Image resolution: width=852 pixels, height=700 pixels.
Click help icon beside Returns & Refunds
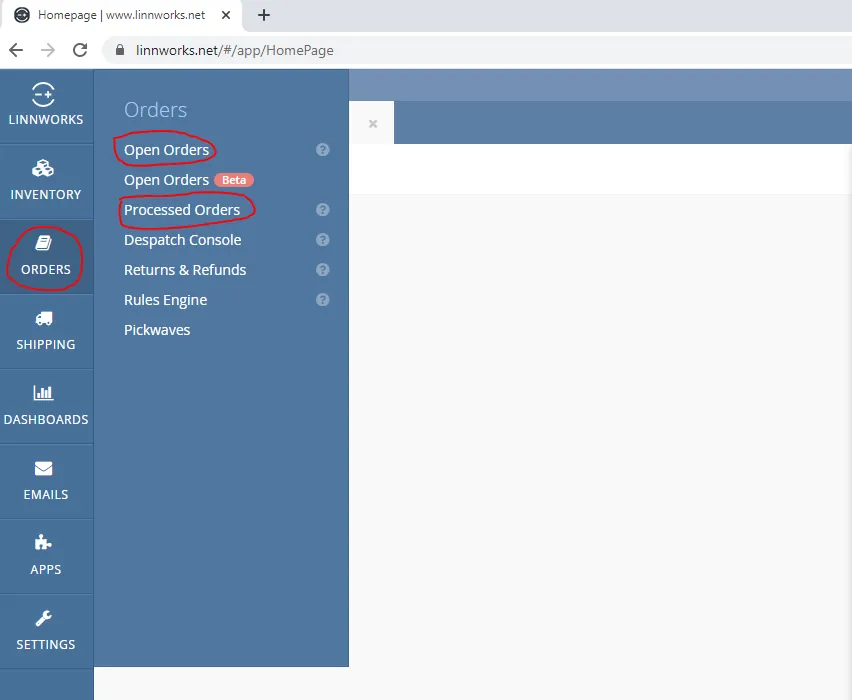point(323,270)
